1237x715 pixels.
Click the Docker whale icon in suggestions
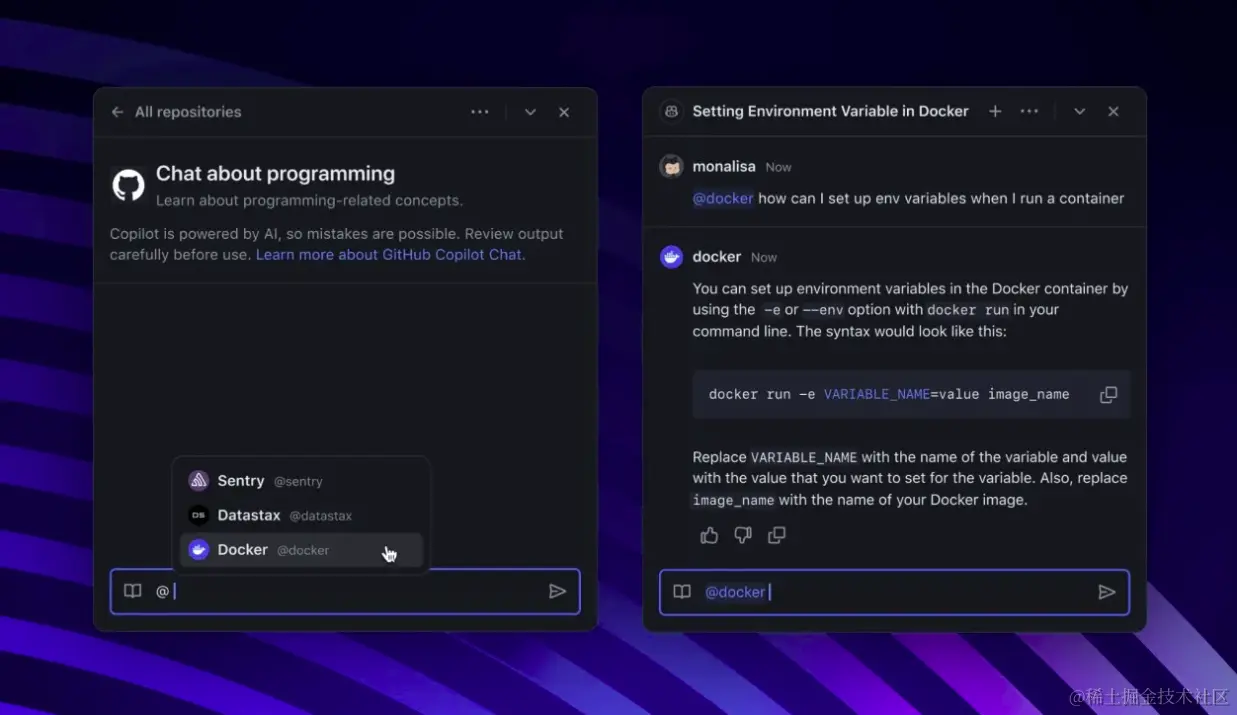[199, 550]
